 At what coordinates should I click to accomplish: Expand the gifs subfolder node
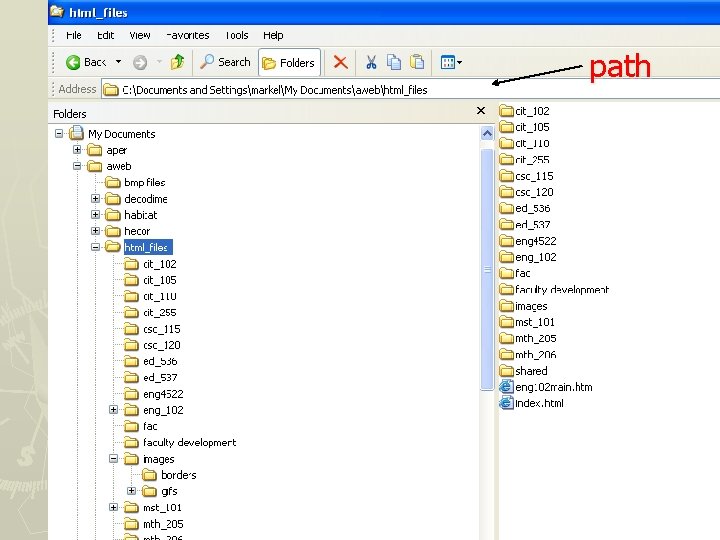[x=131, y=491]
